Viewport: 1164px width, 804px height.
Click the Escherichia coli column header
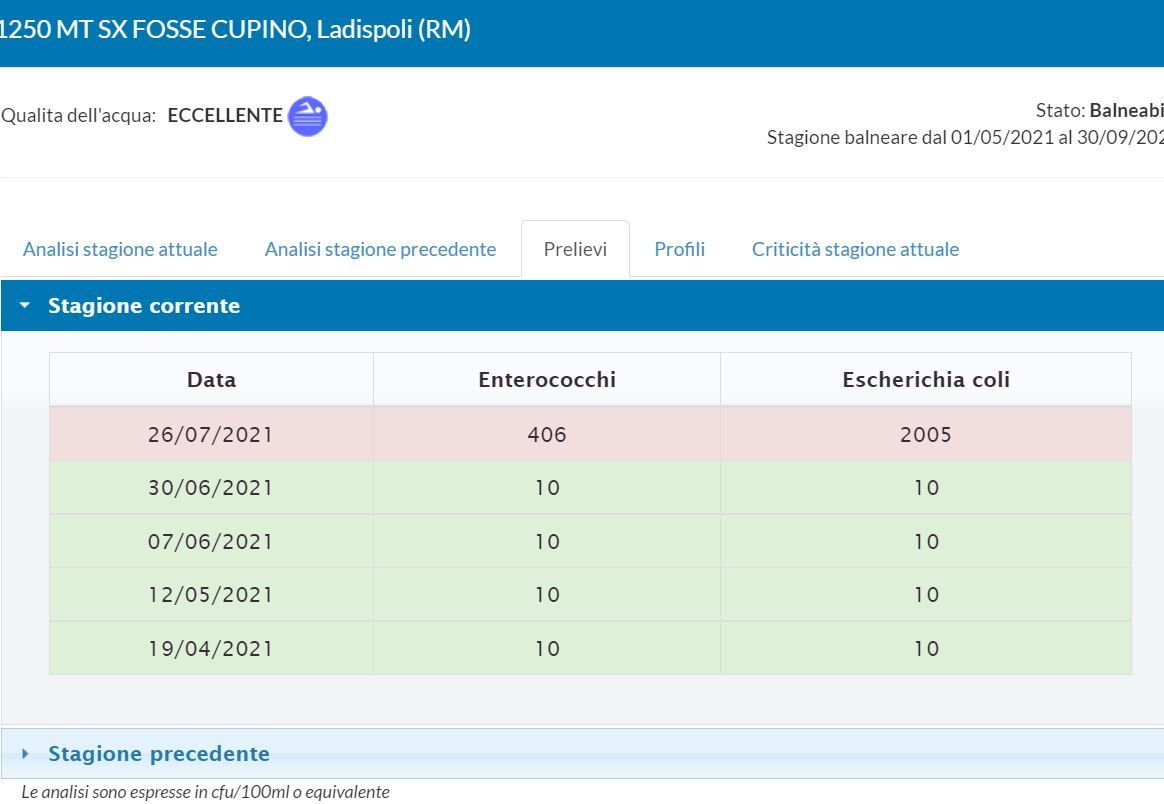pos(926,379)
